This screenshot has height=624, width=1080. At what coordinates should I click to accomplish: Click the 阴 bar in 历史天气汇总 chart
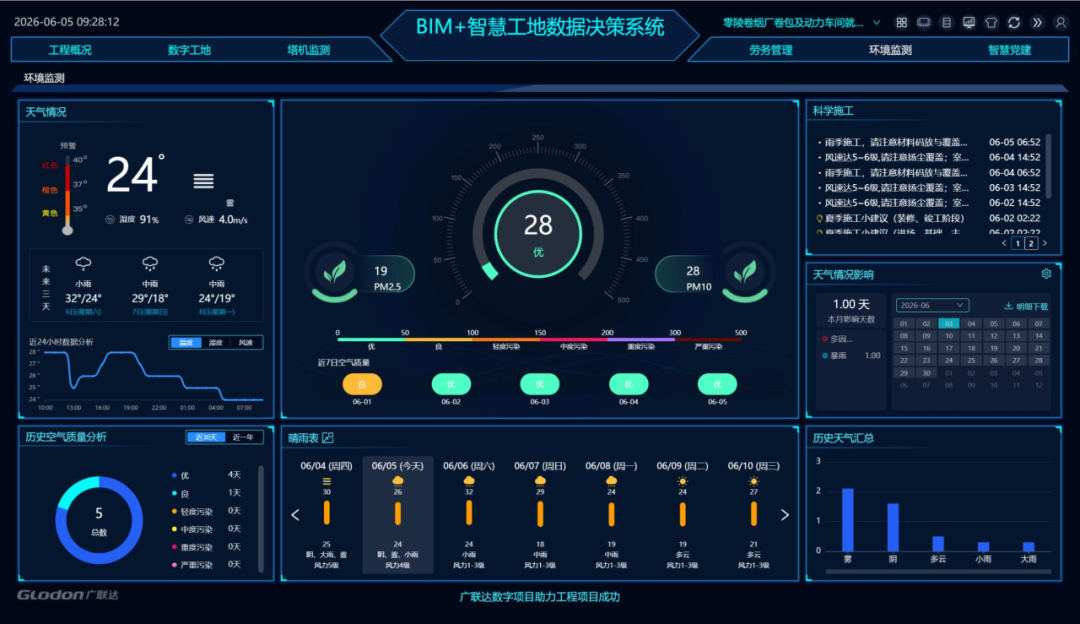click(x=893, y=527)
